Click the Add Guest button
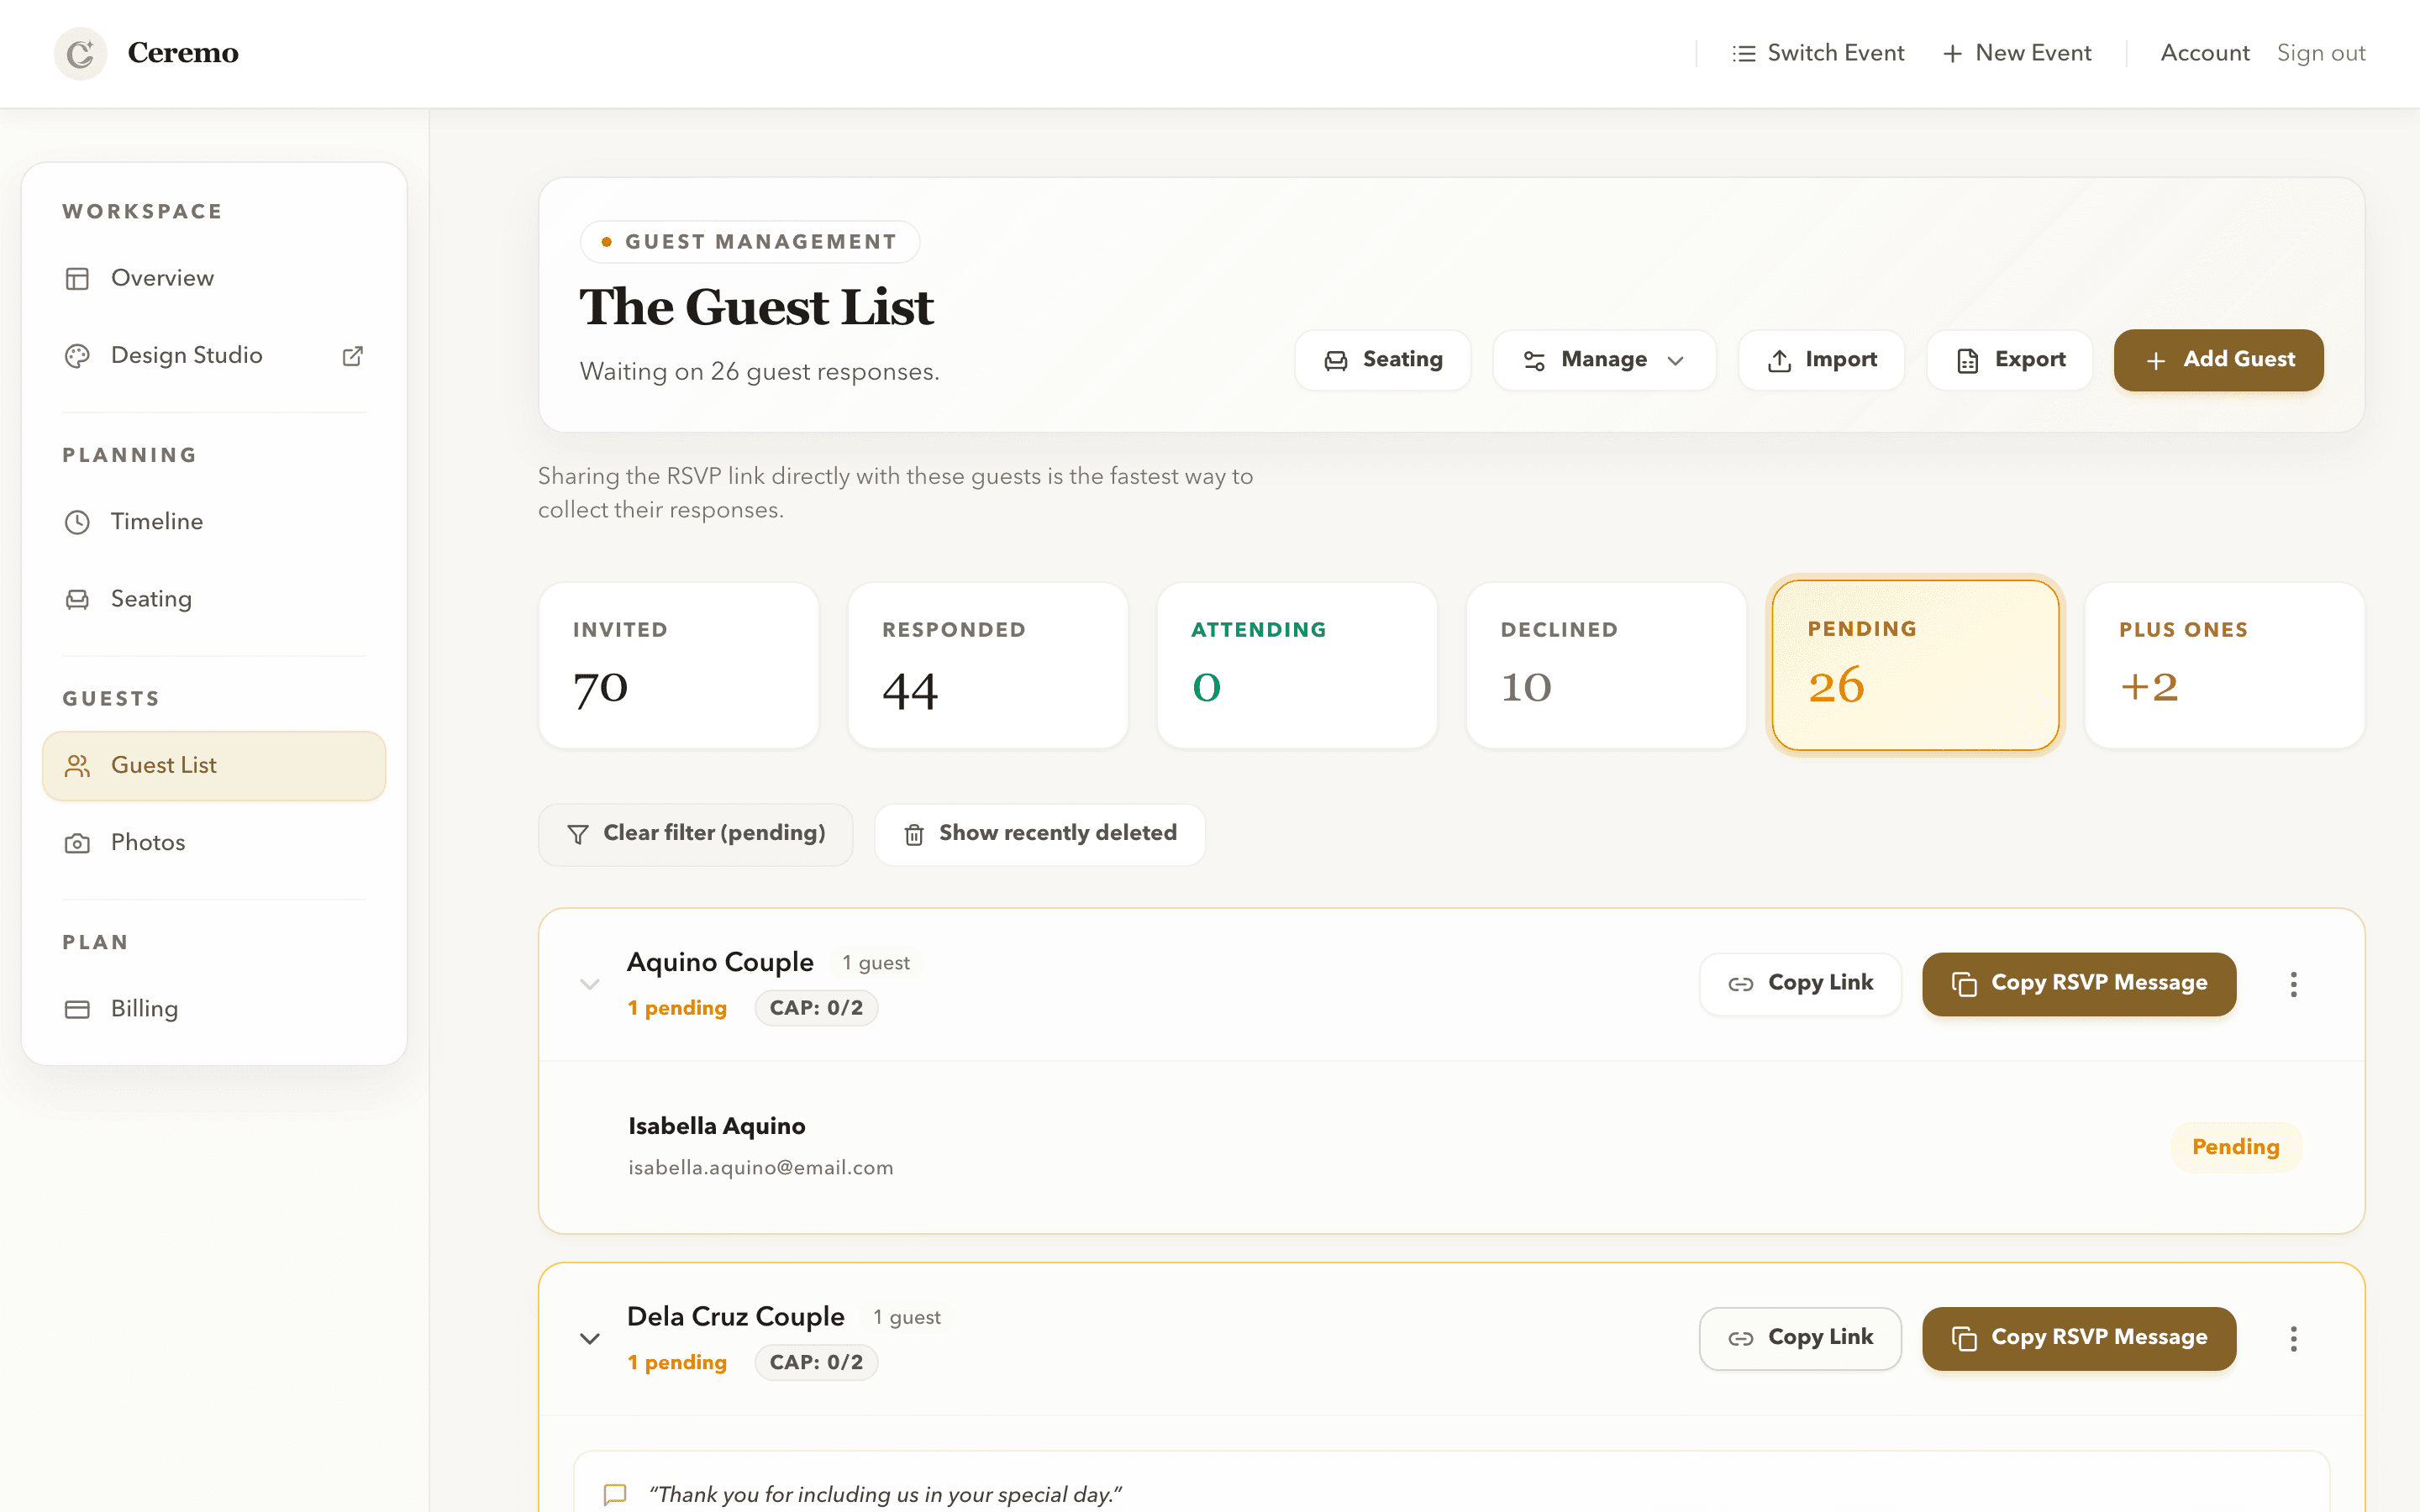2420x1512 pixels. point(2218,360)
